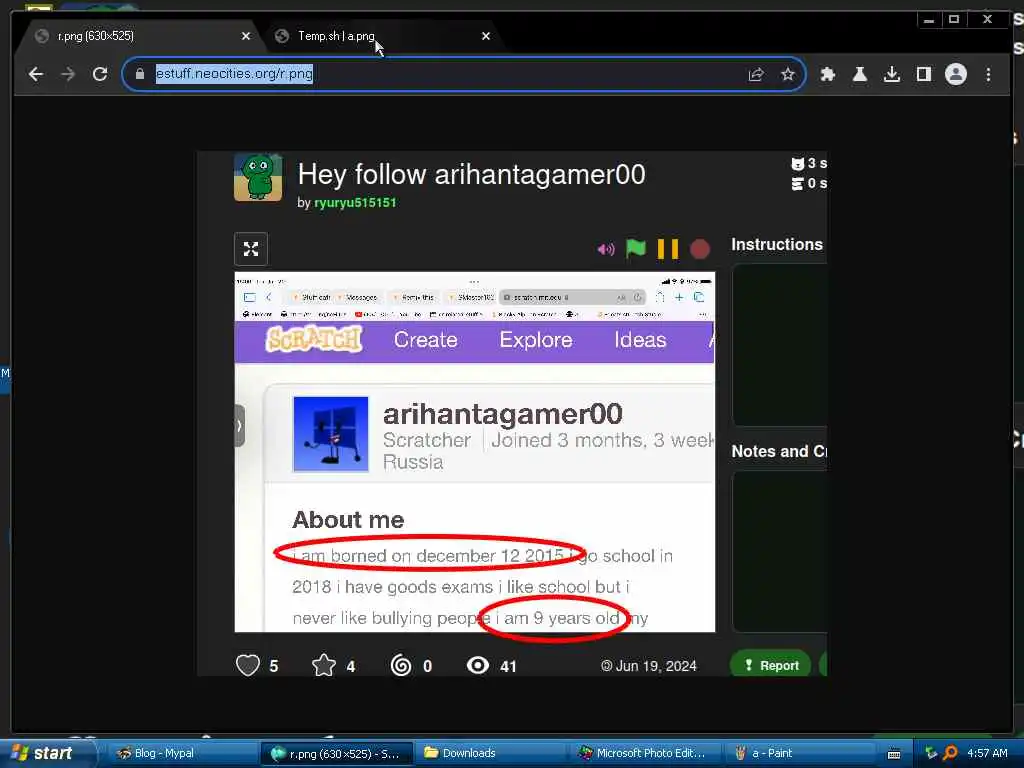Click the green Report button
1024x768 pixels.
[x=771, y=665]
